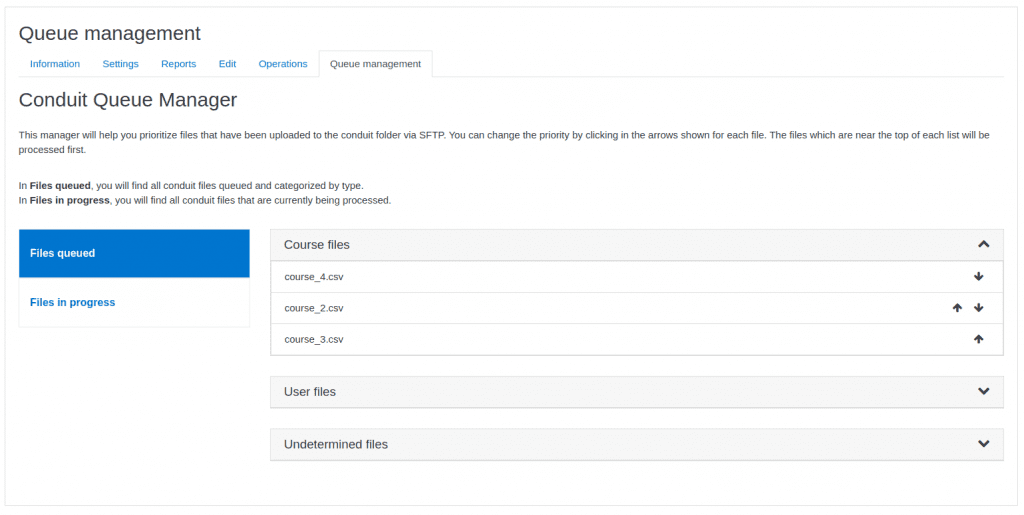The width and height of the screenshot is (1024, 515).
Task: Expand the User files section chevron
Action: pyautogui.click(x=983, y=391)
